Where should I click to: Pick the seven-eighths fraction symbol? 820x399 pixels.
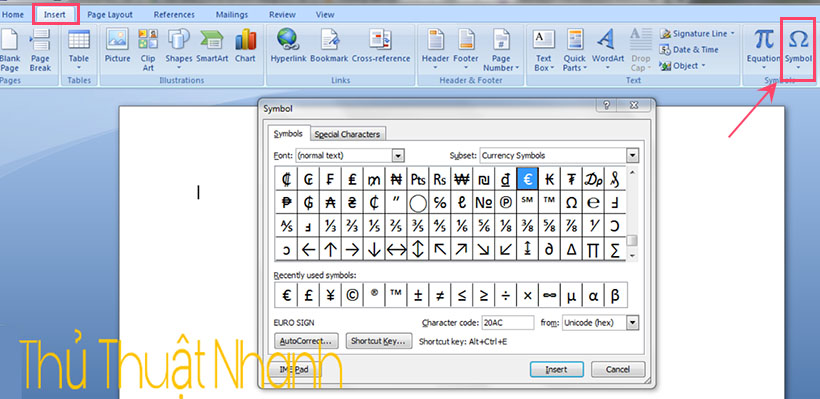572,225
